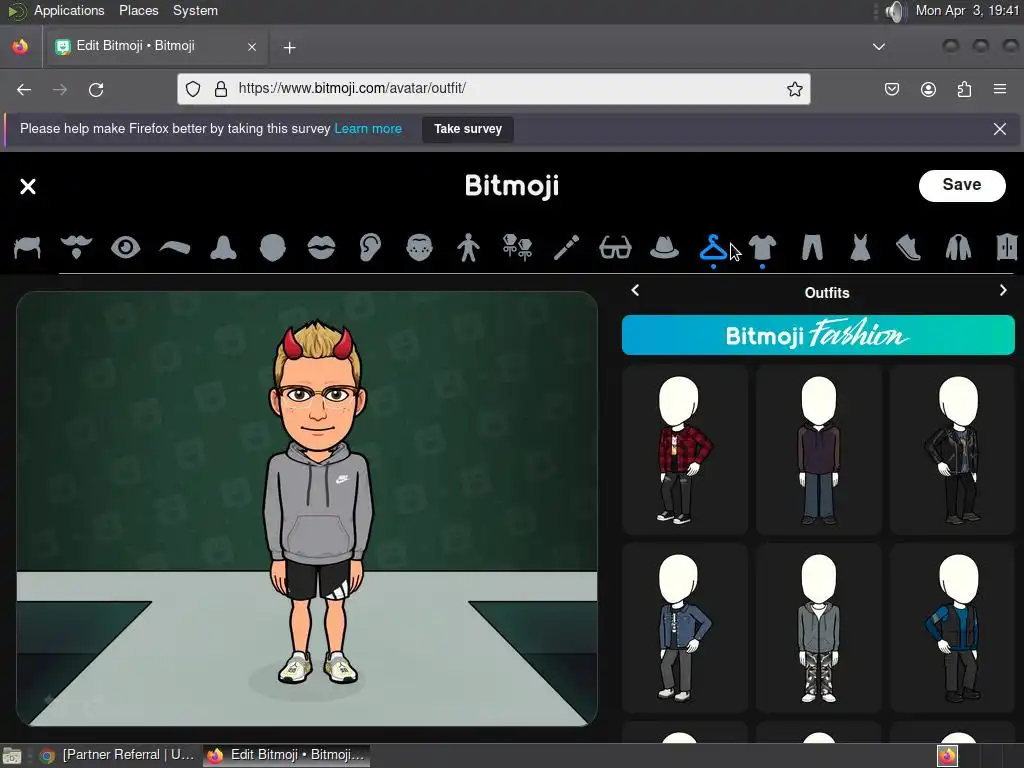The image size is (1024, 768).
Task: Open the face details freckles category
Action: point(419,248)
